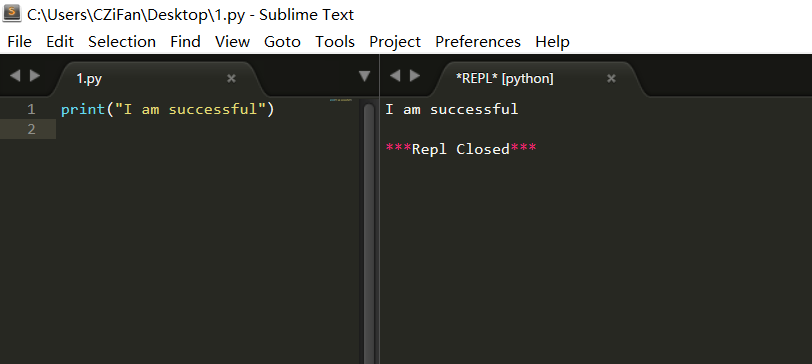
Task: Click the ***Repl Closed*** message
Action: coord(461,149)
